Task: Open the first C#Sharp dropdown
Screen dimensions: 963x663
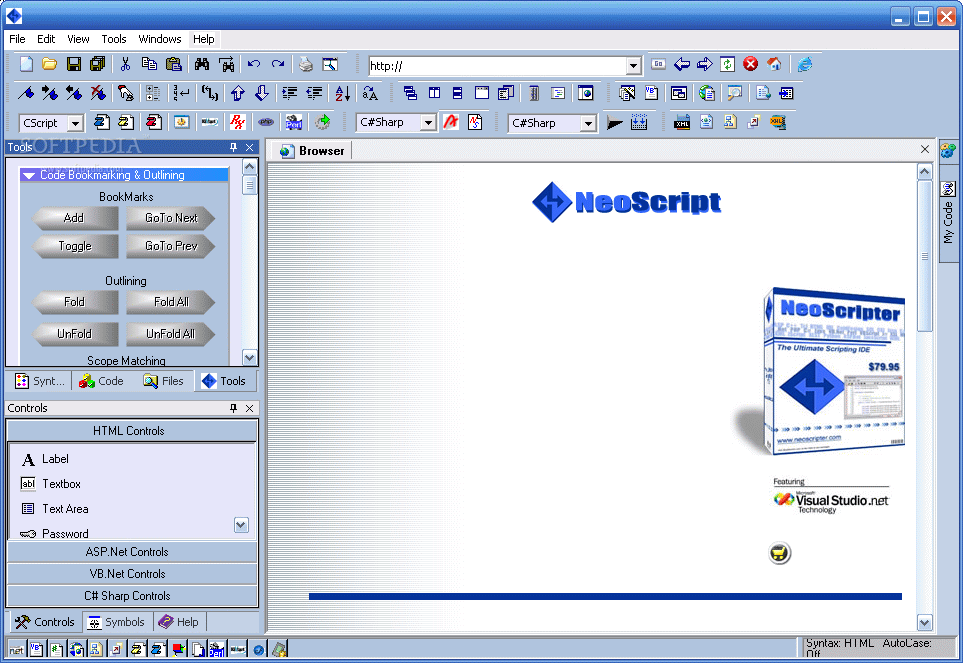Action: pyautogui.click(x=428, y=123)
